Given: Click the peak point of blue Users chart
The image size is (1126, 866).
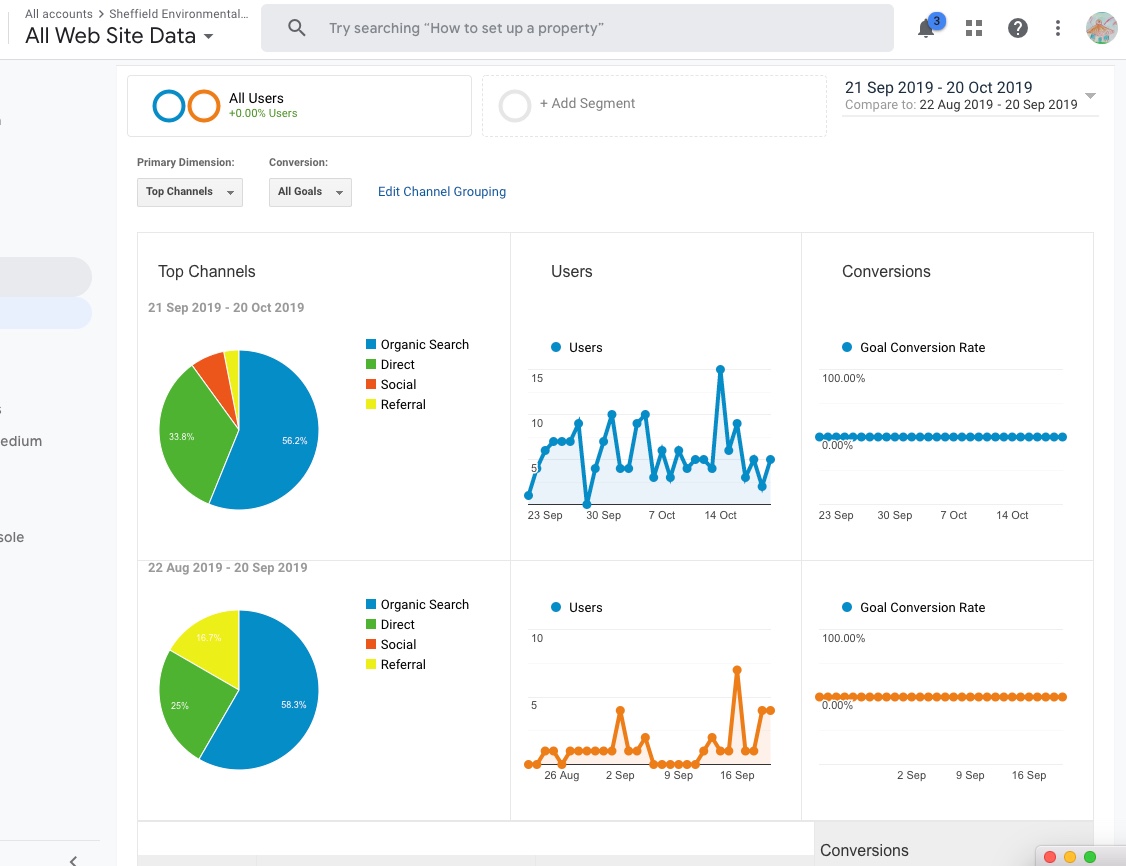Looking at the screenshot, I should [720, 370].
